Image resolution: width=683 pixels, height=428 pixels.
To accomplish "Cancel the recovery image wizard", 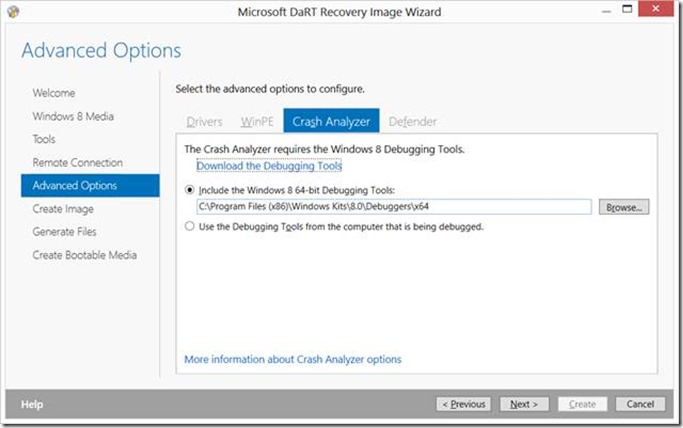I will 640,404.
